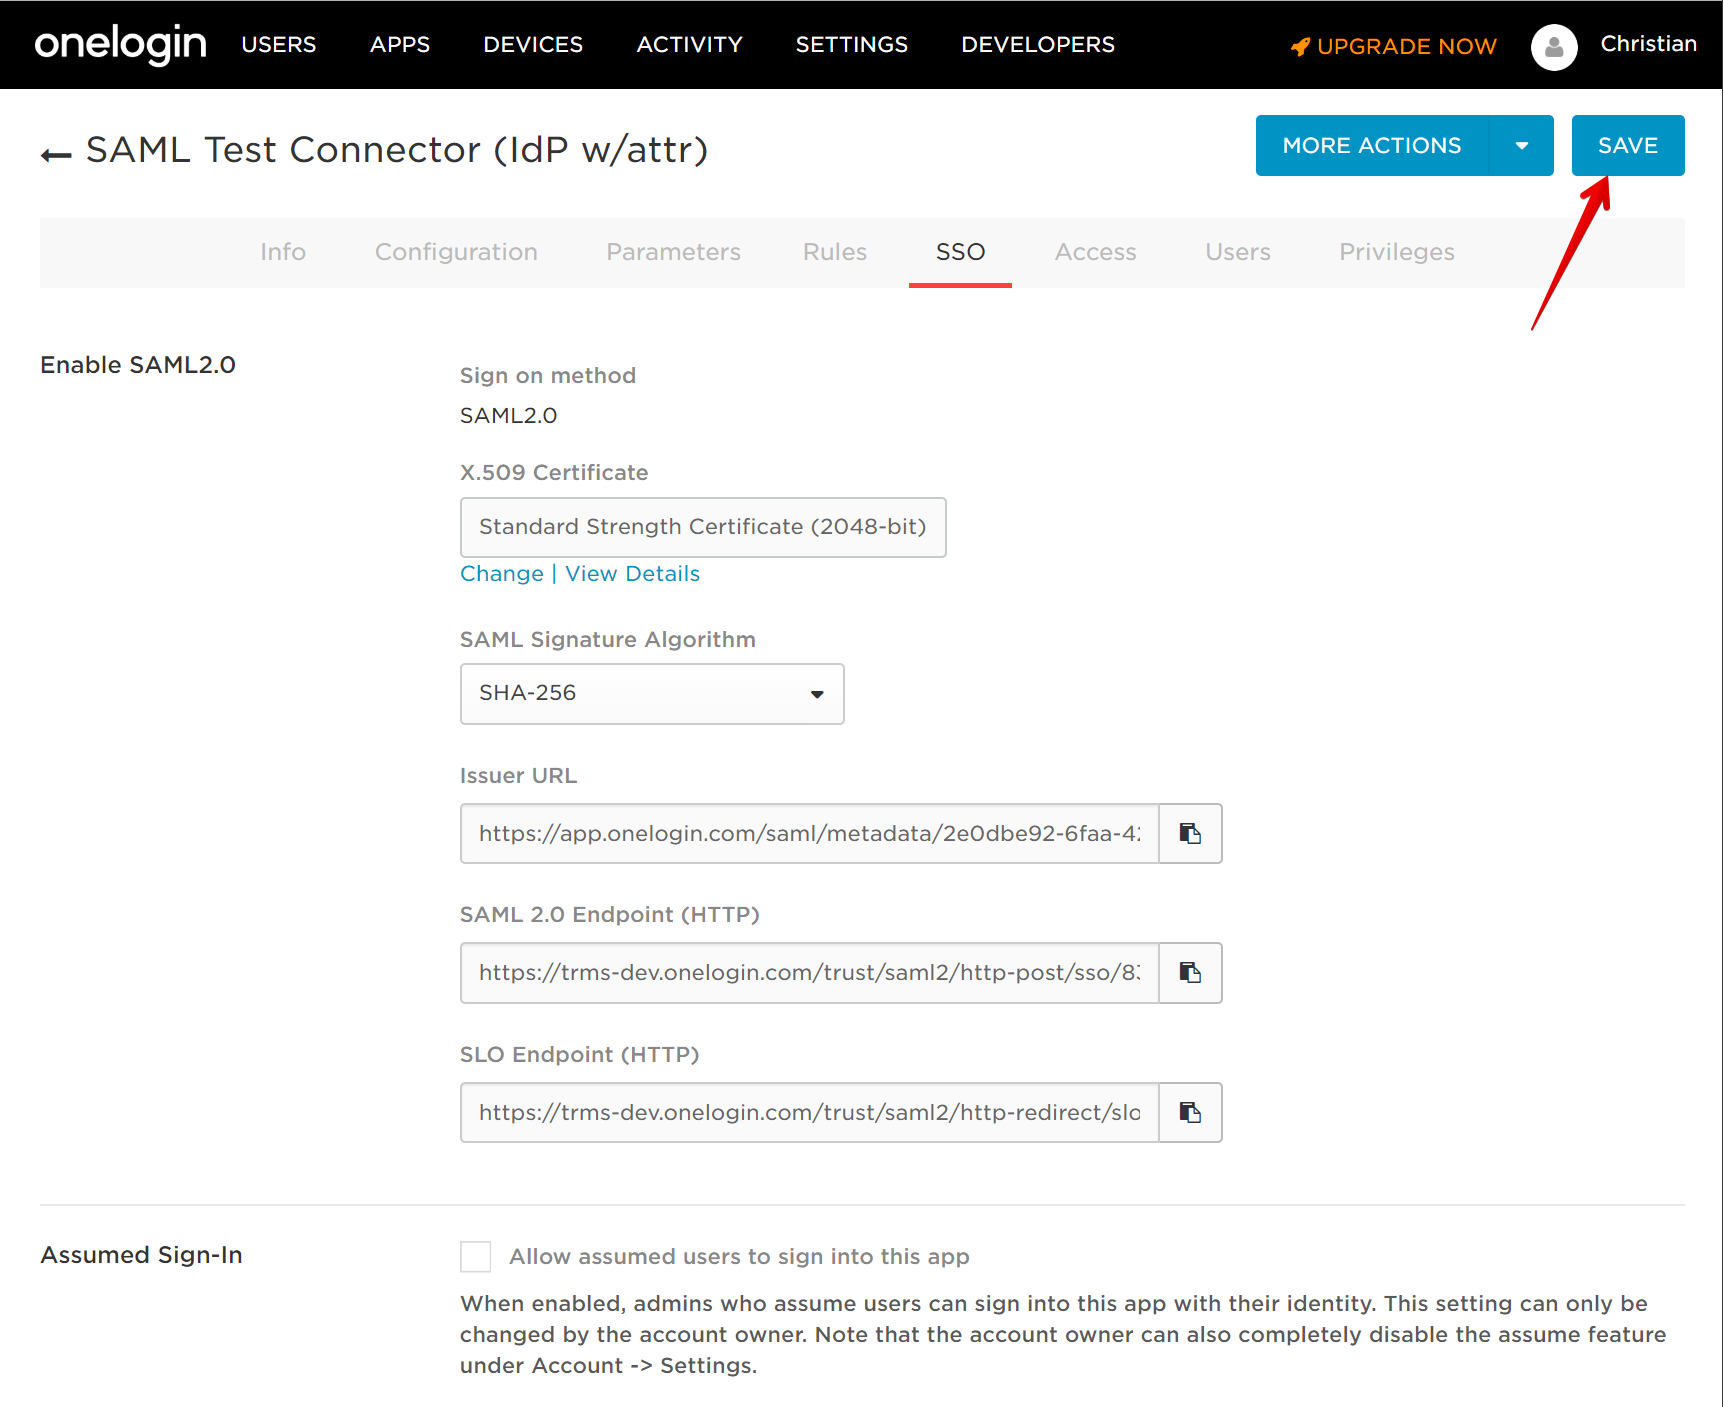Viewport: 1724px width, 1407px height.
Task: Copy the Issuer URL to clipboard
Action: pos(1190,833)
